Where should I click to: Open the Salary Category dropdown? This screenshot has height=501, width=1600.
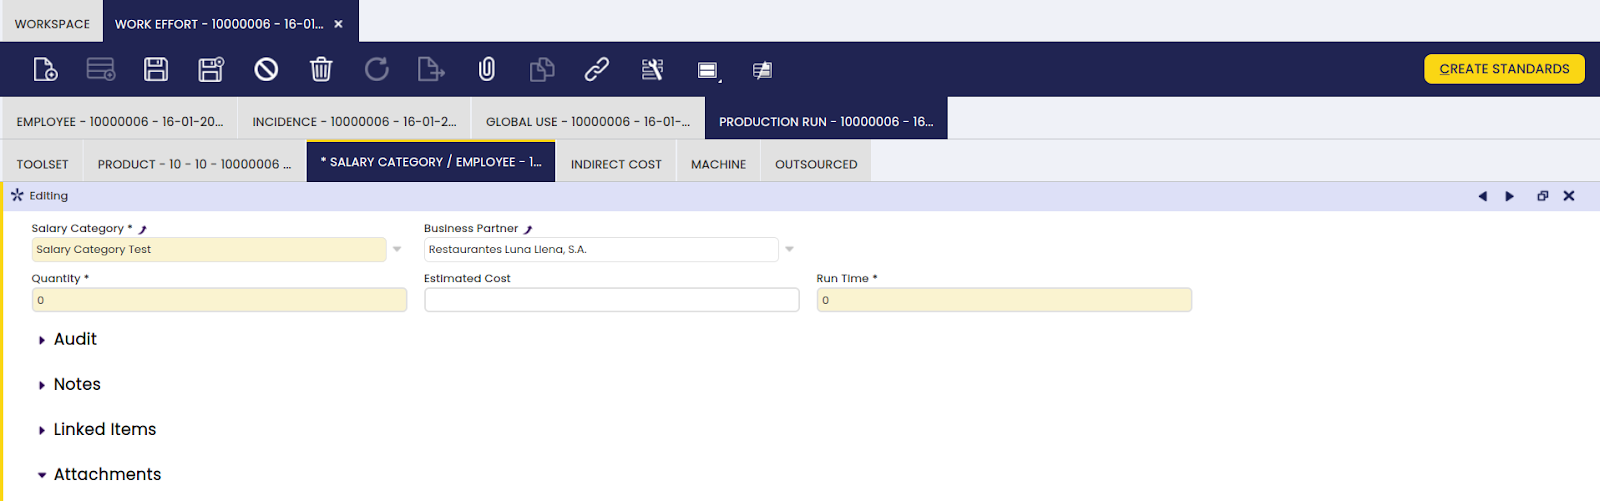click(397, 249)
